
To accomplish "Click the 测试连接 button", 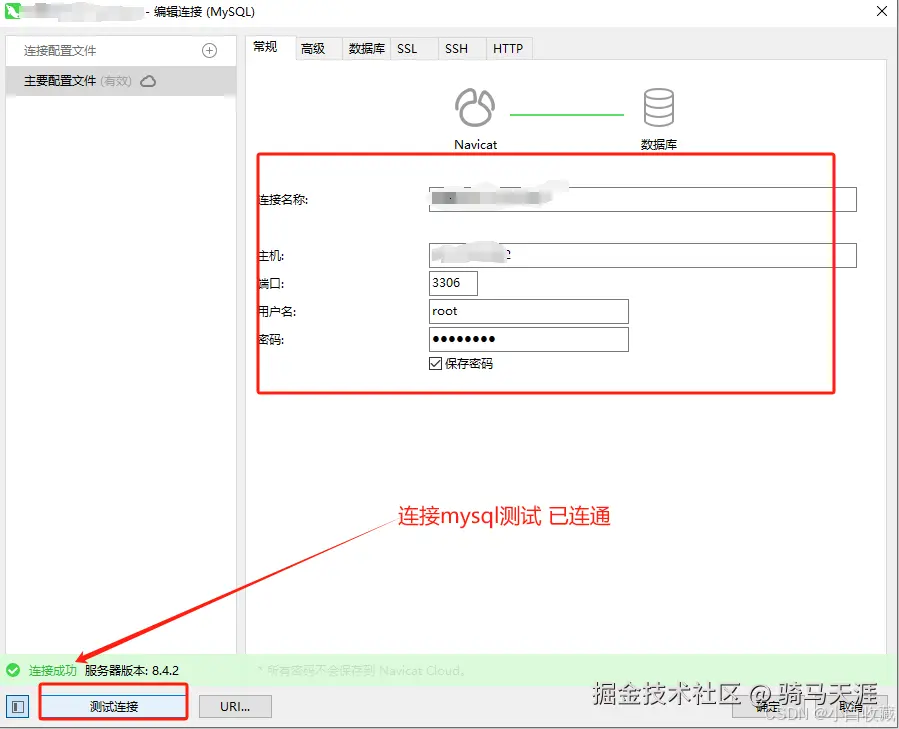I will [114, 706].
